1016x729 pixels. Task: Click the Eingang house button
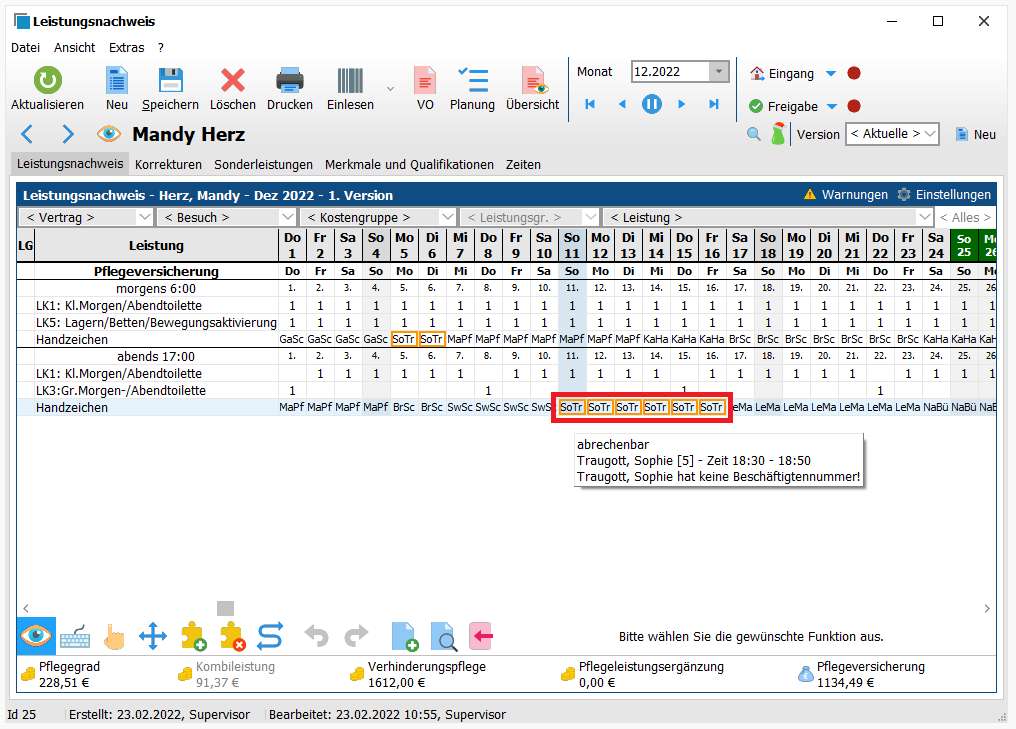coord(781,73)
